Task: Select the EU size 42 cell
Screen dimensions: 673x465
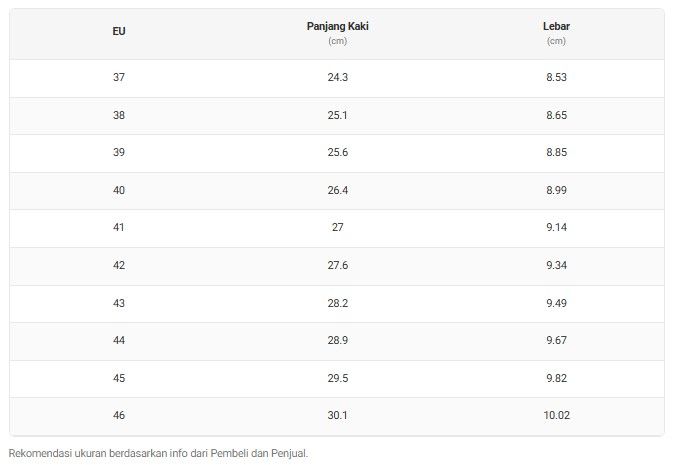Action: point(119,265)
